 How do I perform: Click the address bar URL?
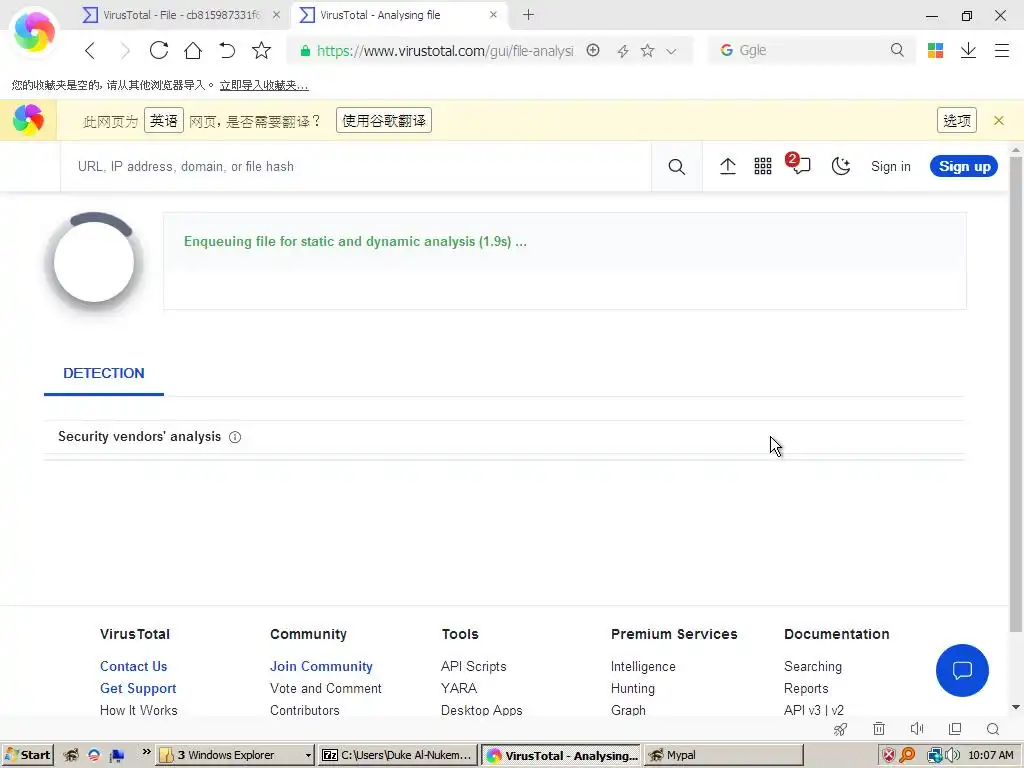click(445, 50)
